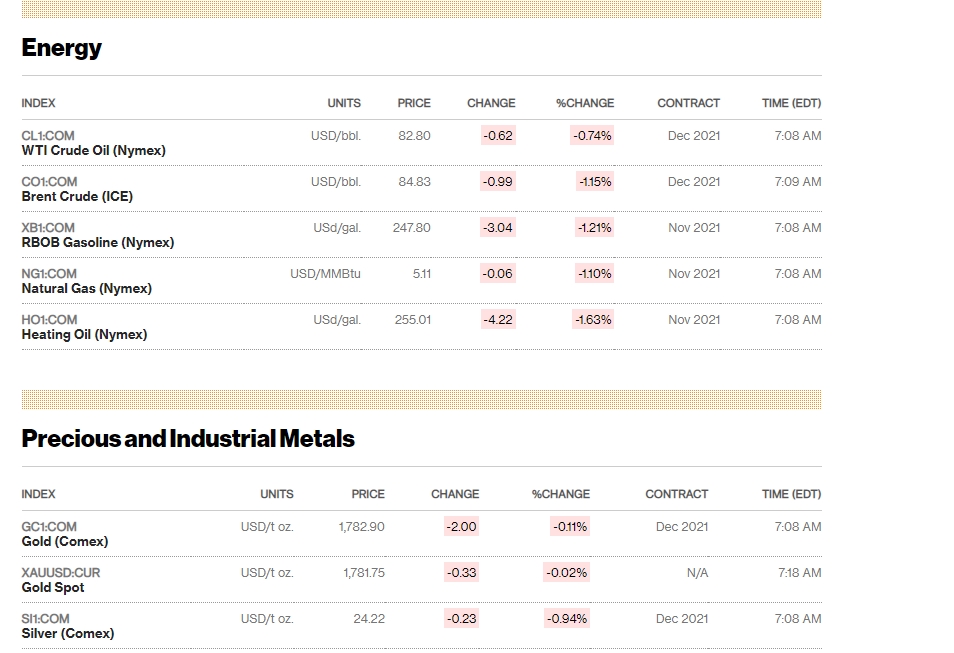Open the Brent Crude (ICE) link

[x=77, y=197]
